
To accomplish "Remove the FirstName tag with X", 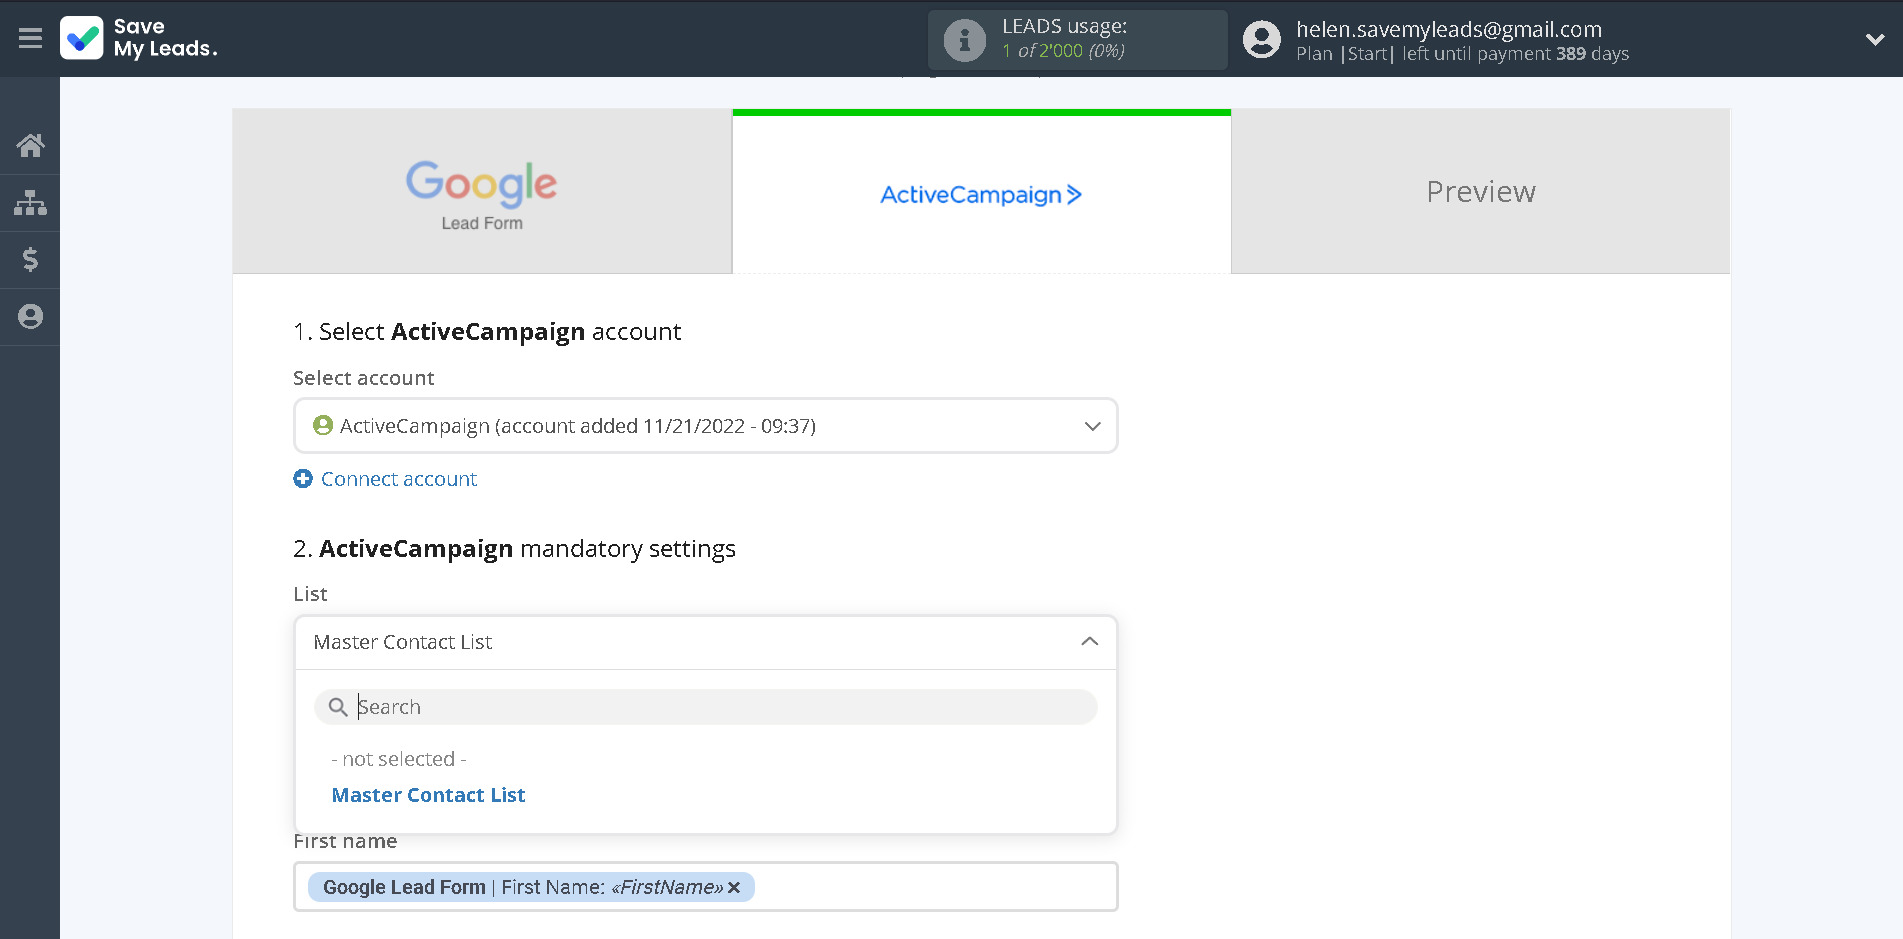I will coord(734,887).
